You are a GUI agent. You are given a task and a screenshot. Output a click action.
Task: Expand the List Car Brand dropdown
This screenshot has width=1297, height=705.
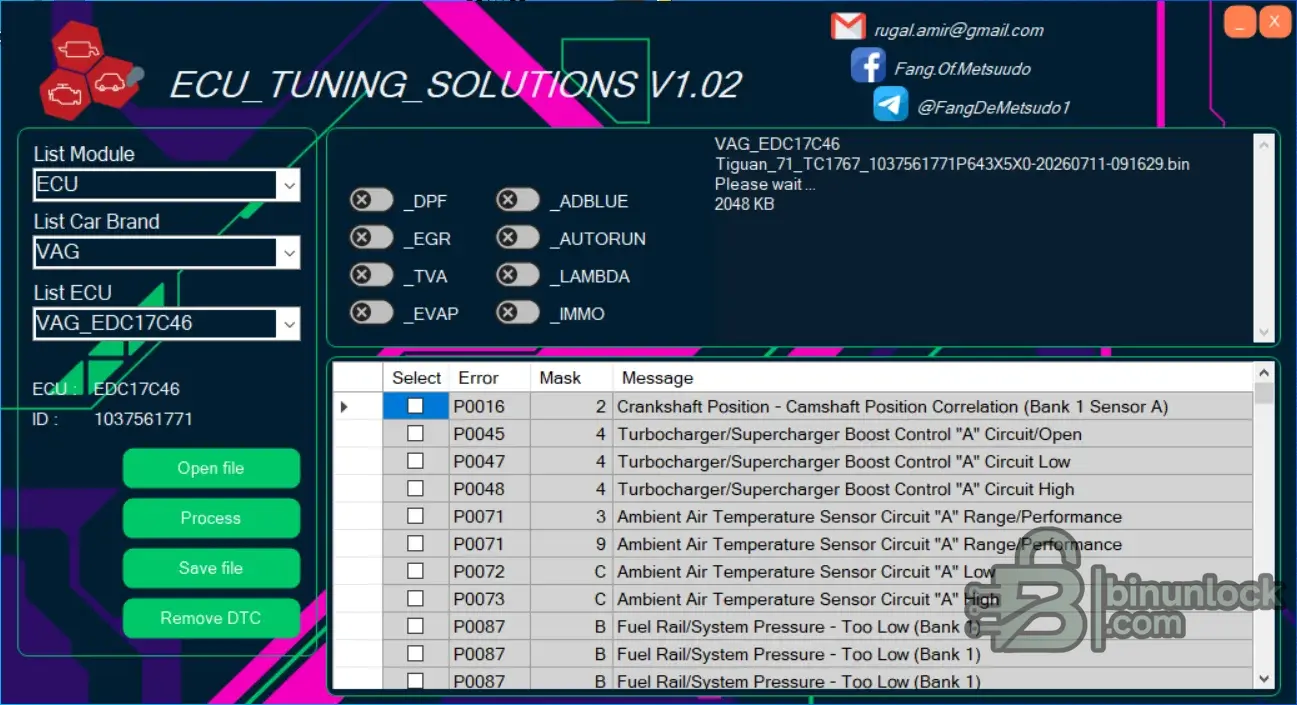tap(288, 253)
